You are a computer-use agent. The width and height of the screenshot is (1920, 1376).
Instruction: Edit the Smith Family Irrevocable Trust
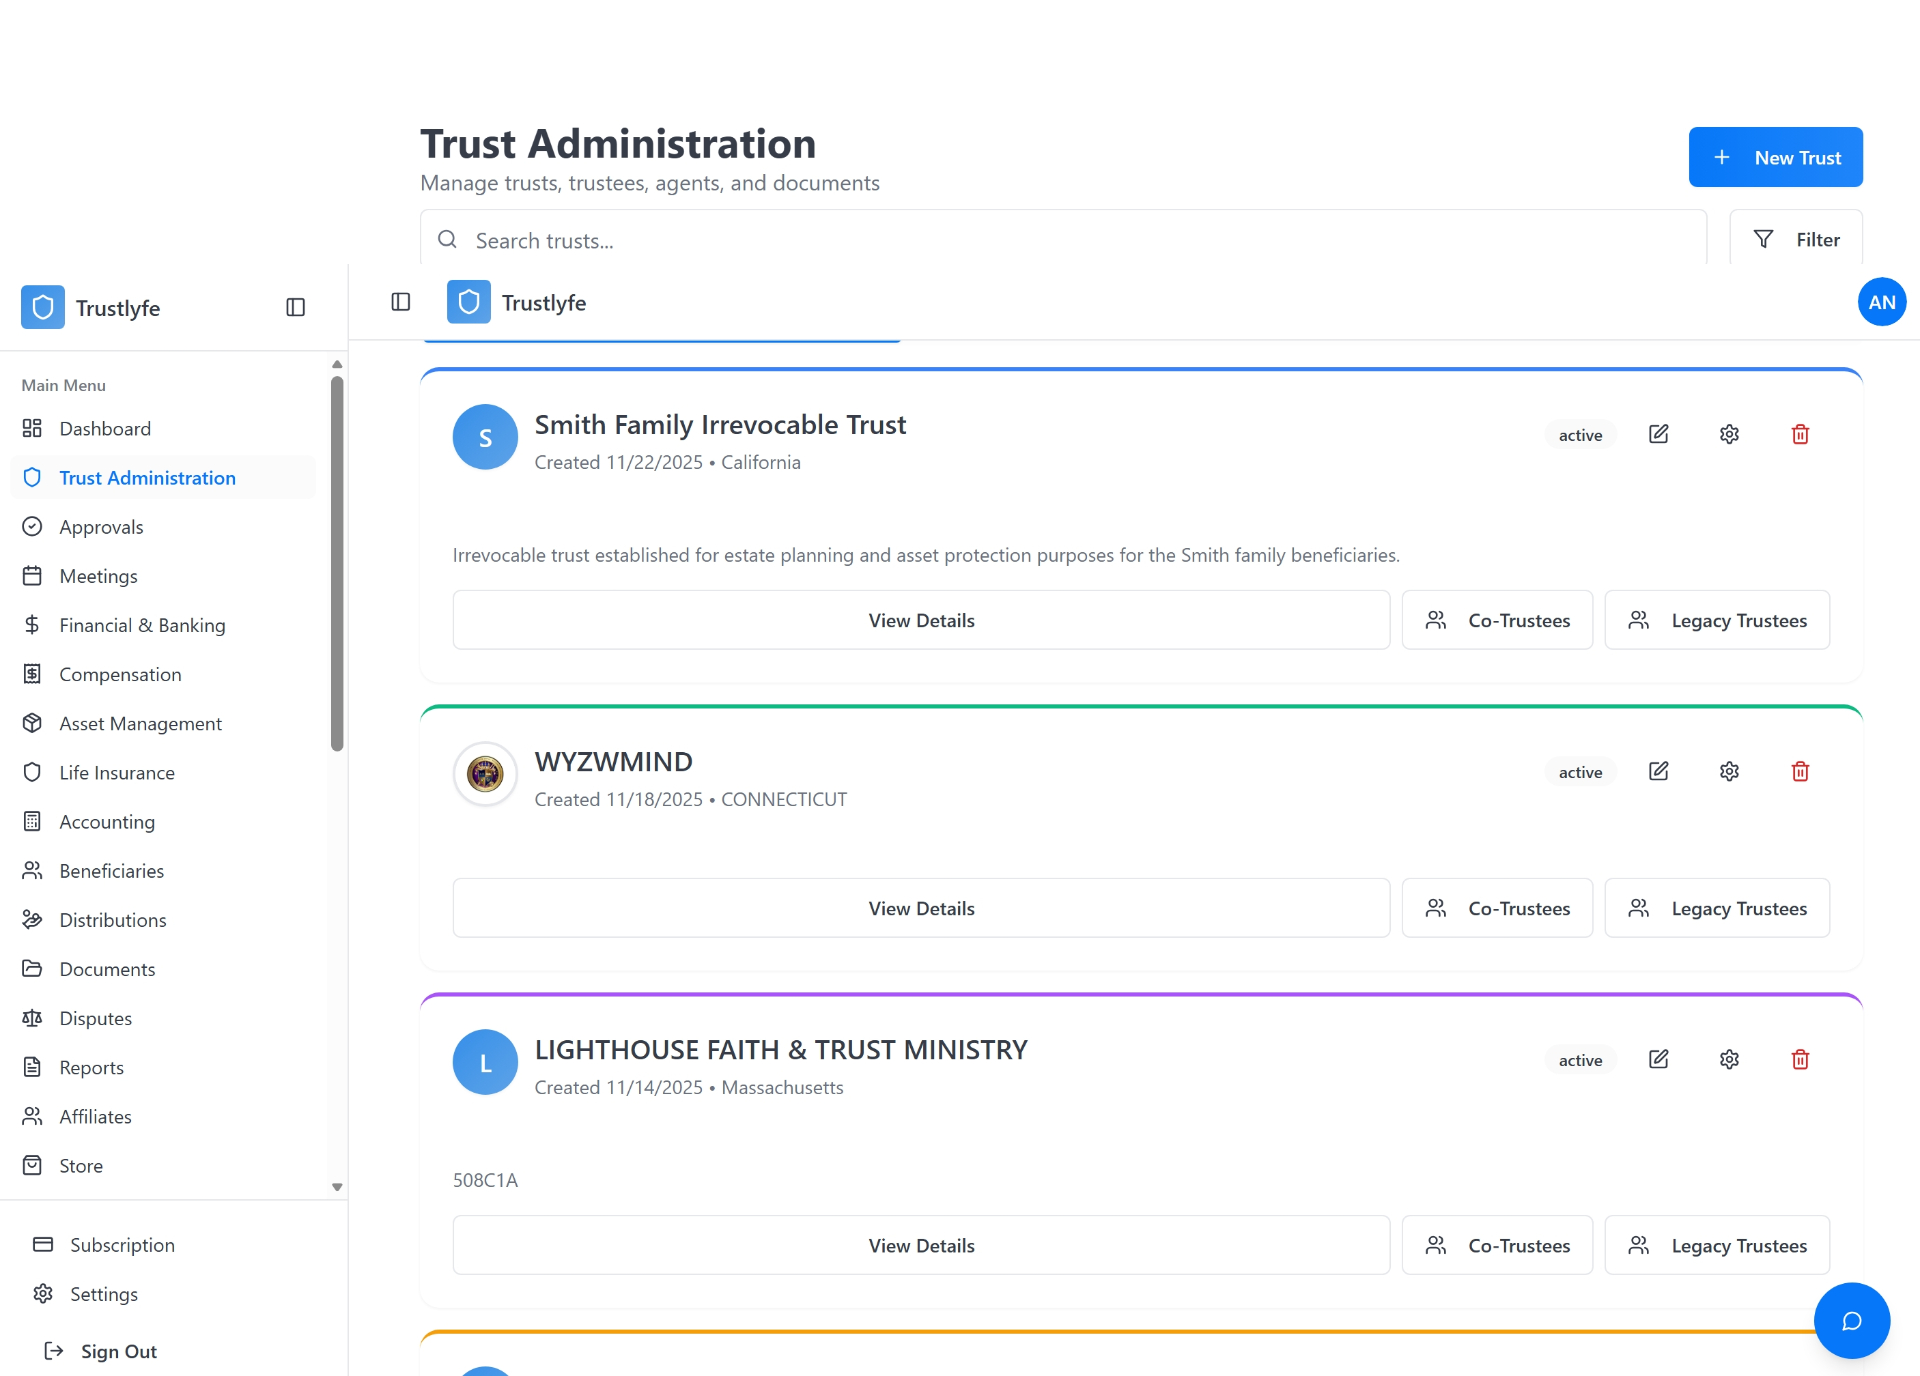pos(1658,434)
